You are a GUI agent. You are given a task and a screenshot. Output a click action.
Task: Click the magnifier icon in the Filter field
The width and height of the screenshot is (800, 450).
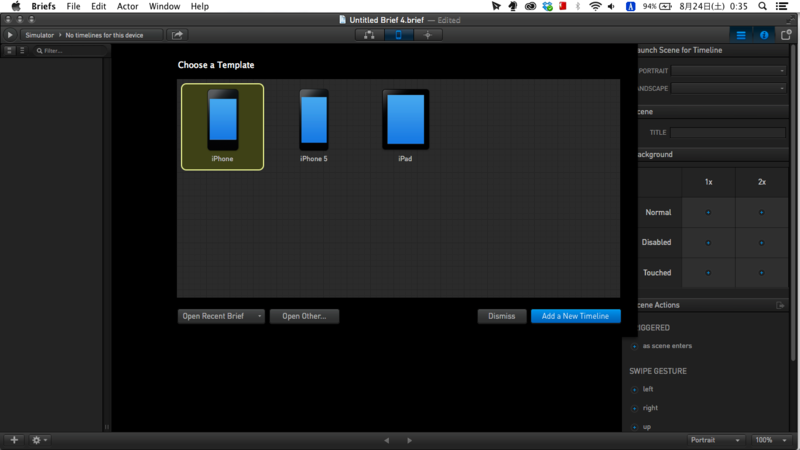39,51
